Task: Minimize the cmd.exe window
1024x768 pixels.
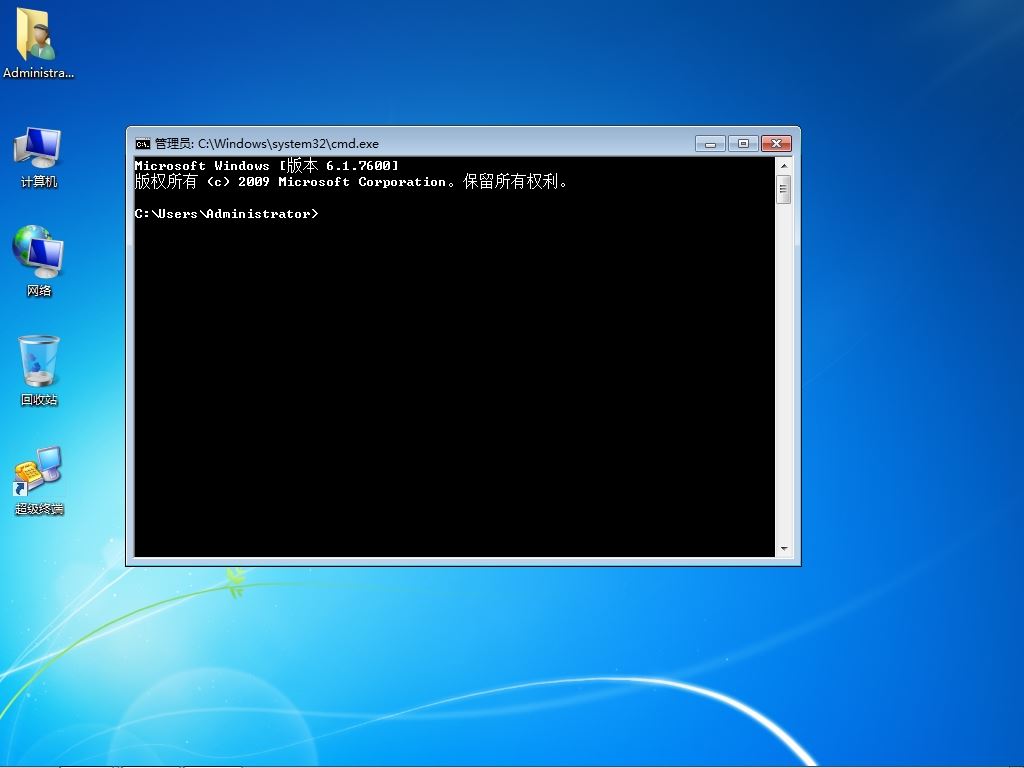Action: click(711, 144)
